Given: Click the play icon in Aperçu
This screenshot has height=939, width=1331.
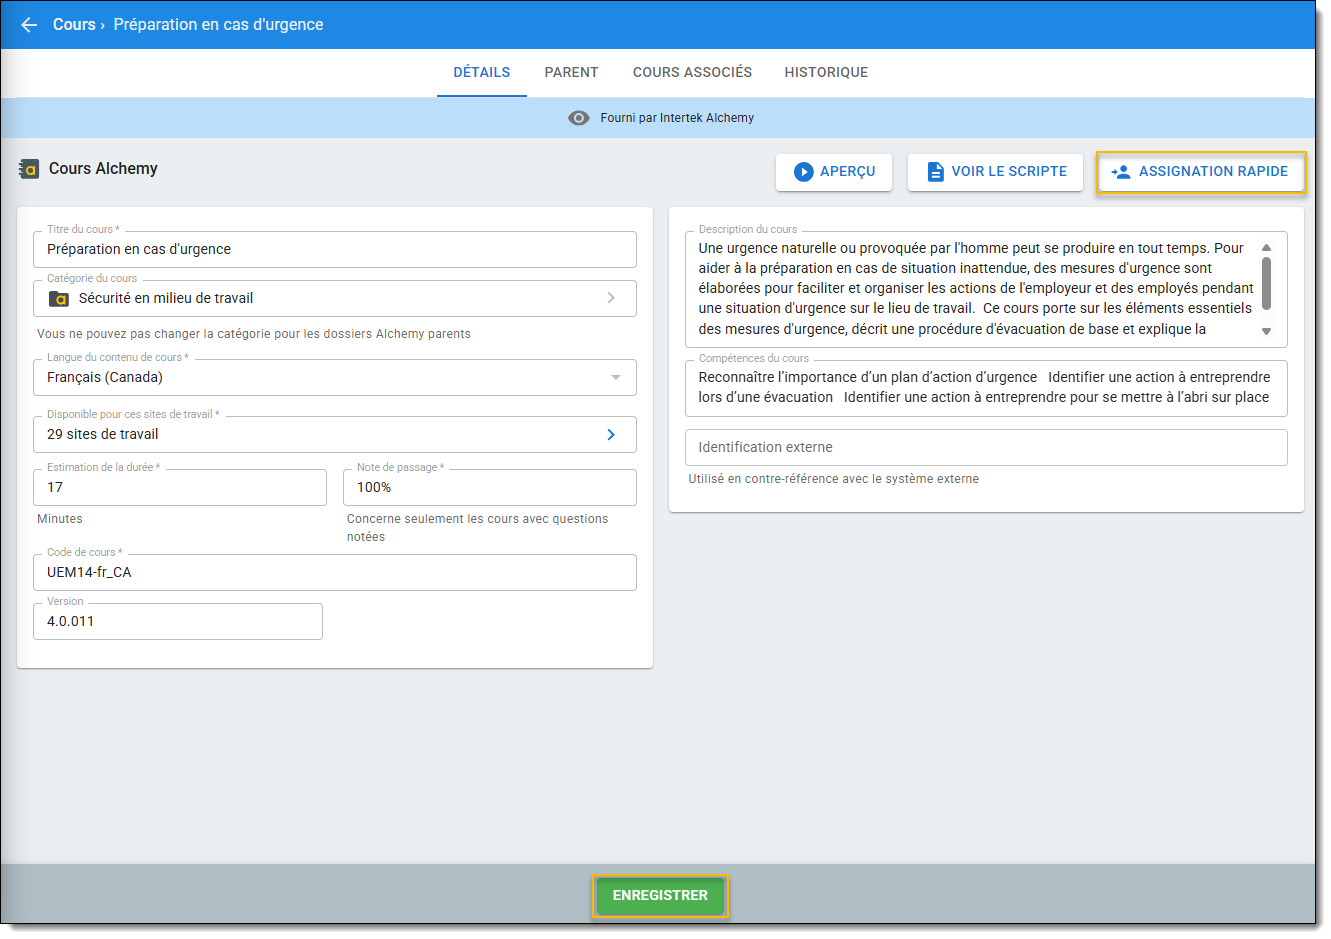Looking at the screenshot, I should pyautogui.click(x=803, y=172).
